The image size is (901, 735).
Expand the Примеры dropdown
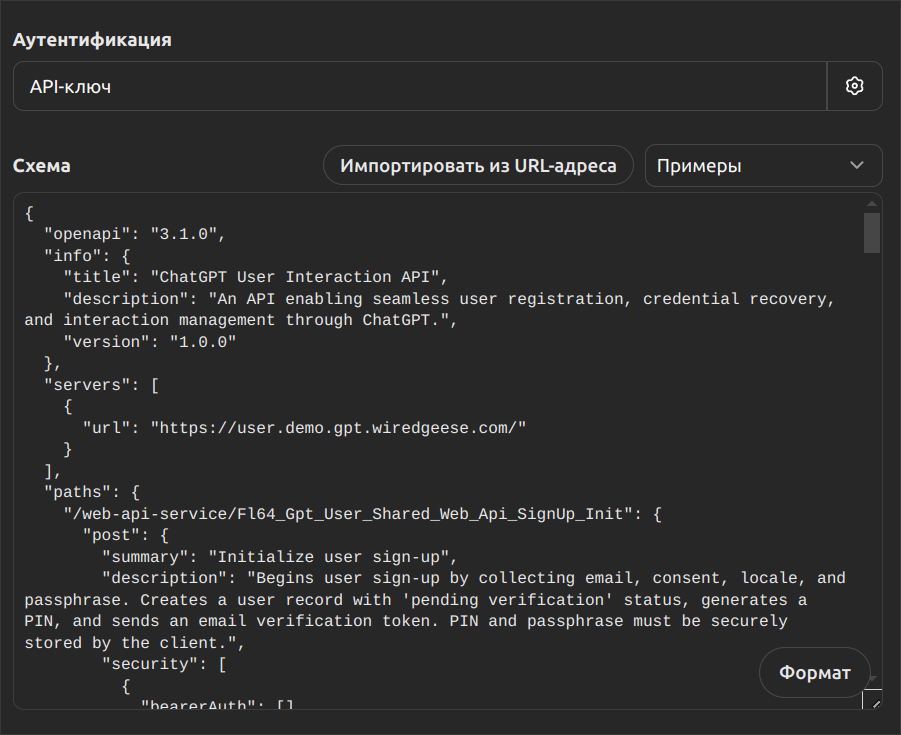click(763, 165)
